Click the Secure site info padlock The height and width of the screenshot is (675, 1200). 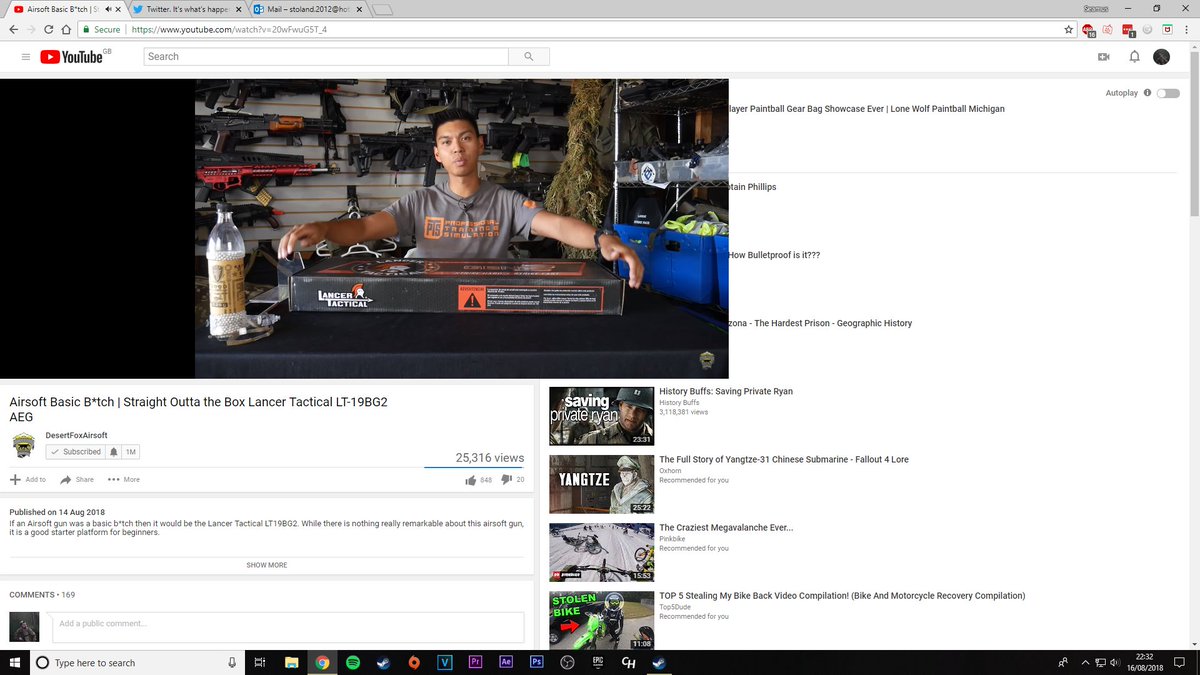(x=87, y=29)
